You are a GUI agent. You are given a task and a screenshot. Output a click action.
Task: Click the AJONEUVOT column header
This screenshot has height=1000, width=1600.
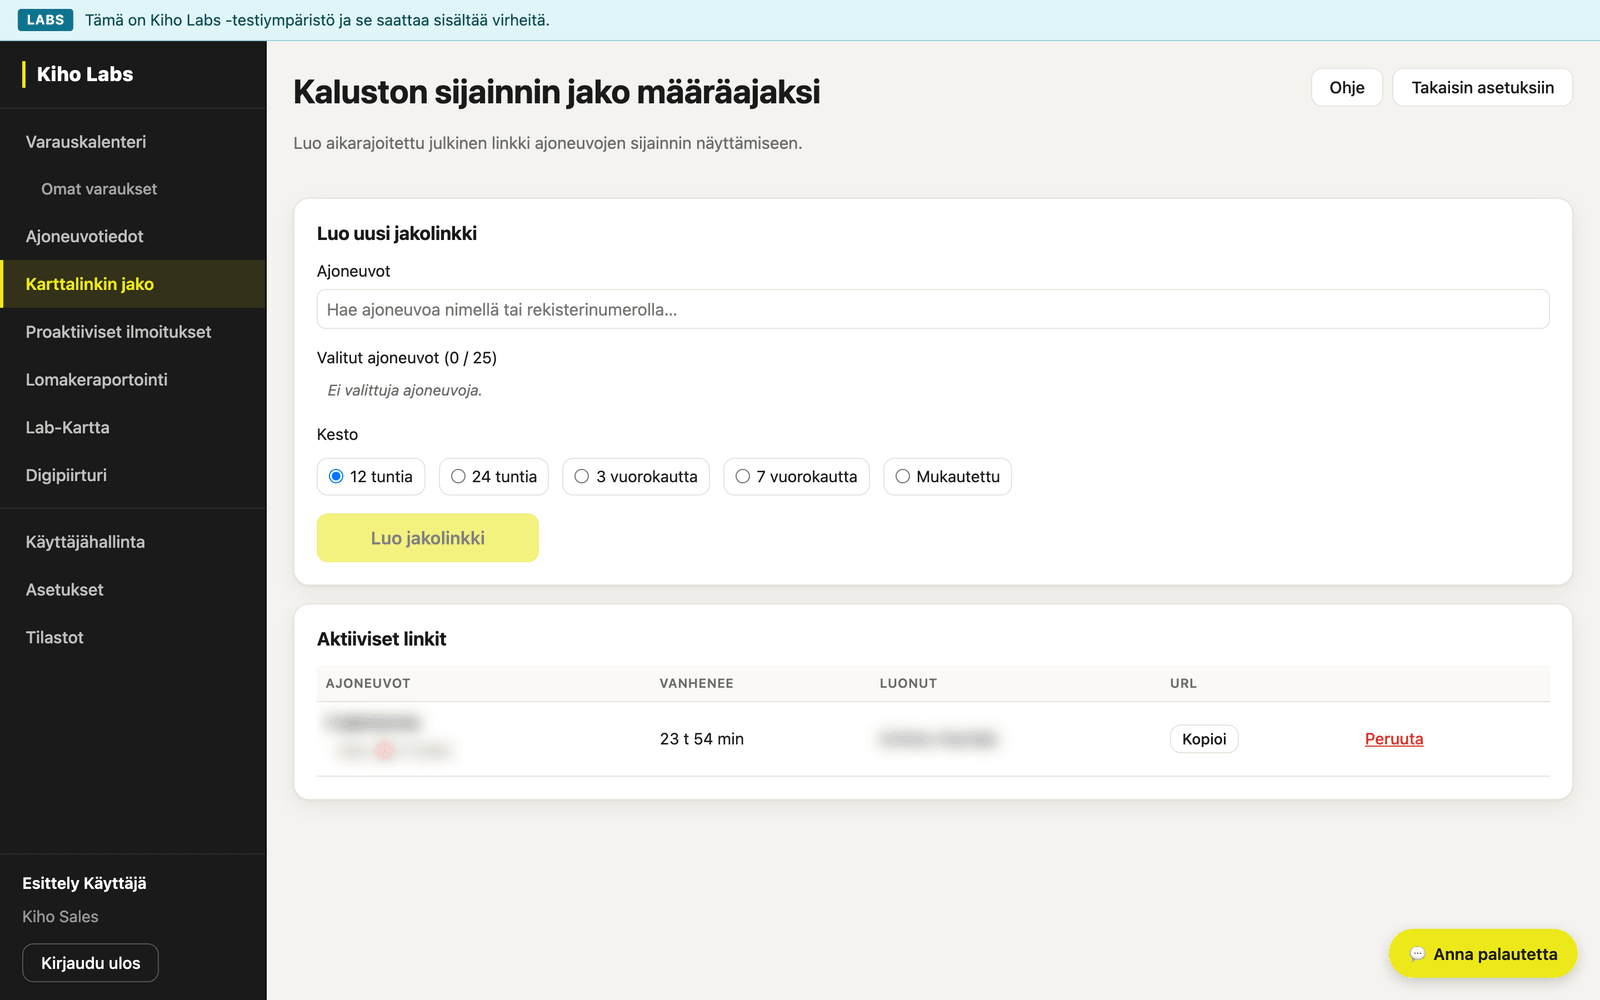(368, 683)
